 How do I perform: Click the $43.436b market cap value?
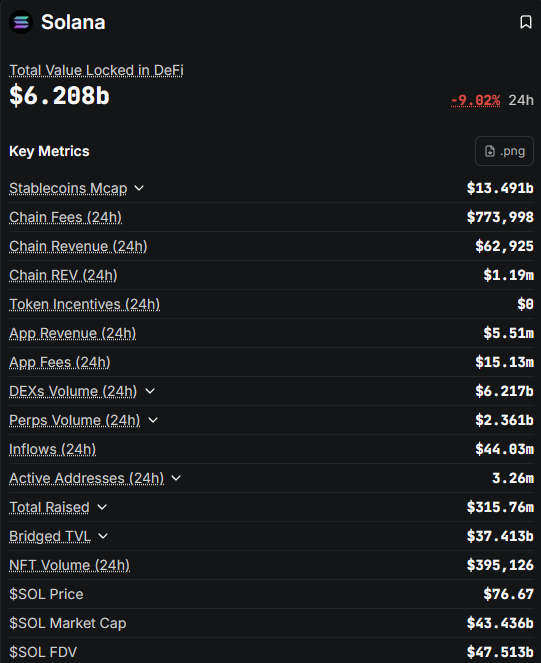(500, 623)
